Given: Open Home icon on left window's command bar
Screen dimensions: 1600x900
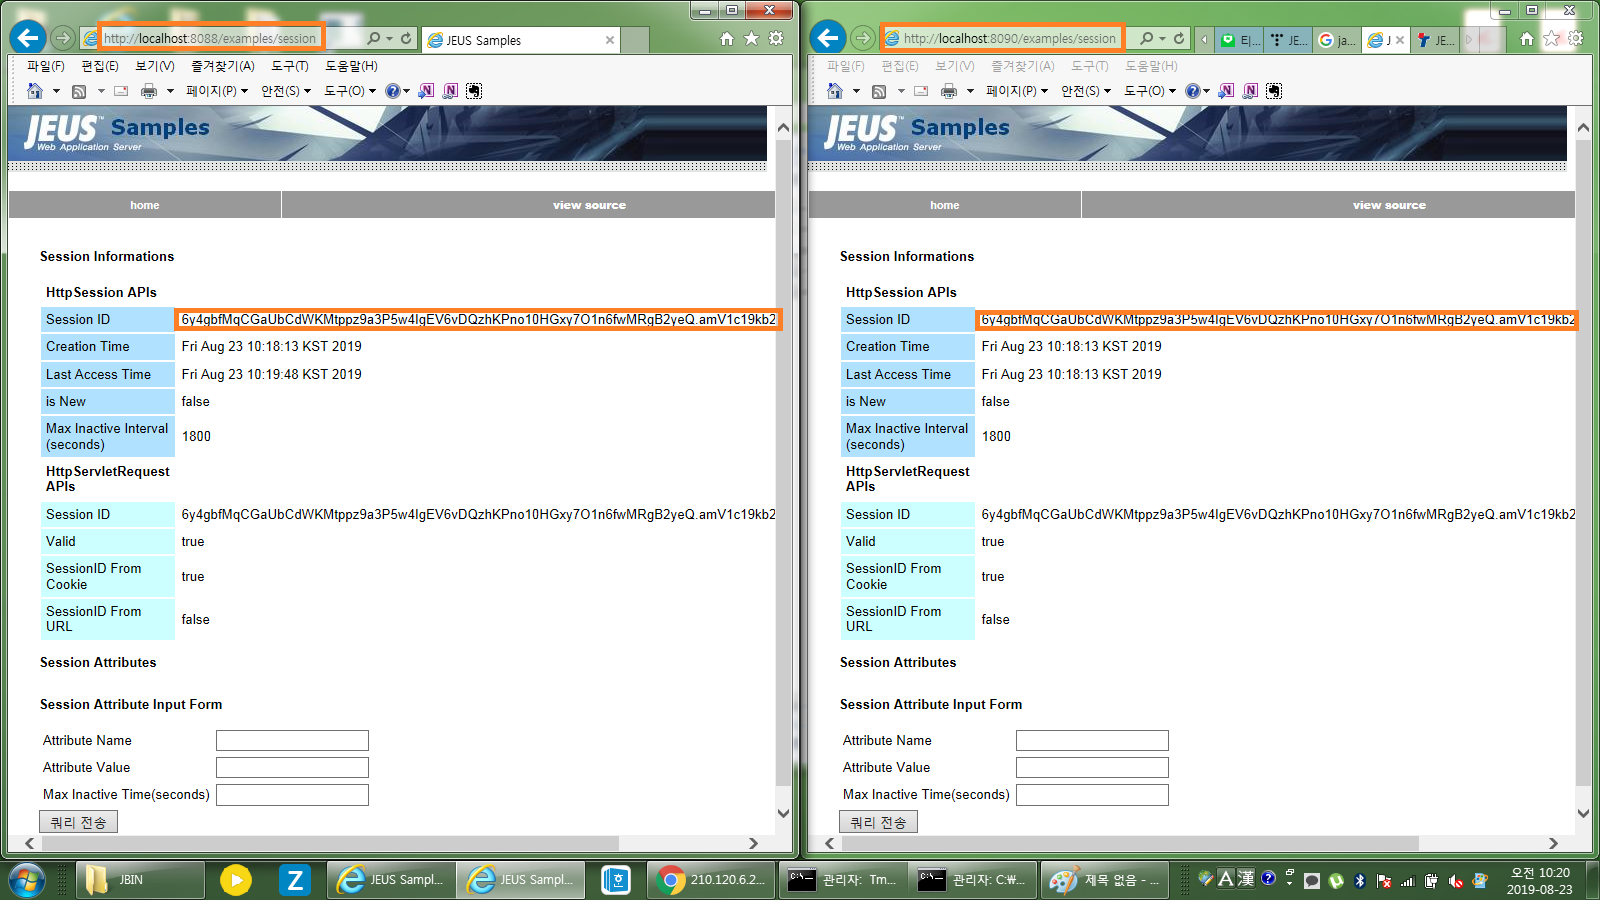Looking at the screenshot, I should click(x=35, y=91).
